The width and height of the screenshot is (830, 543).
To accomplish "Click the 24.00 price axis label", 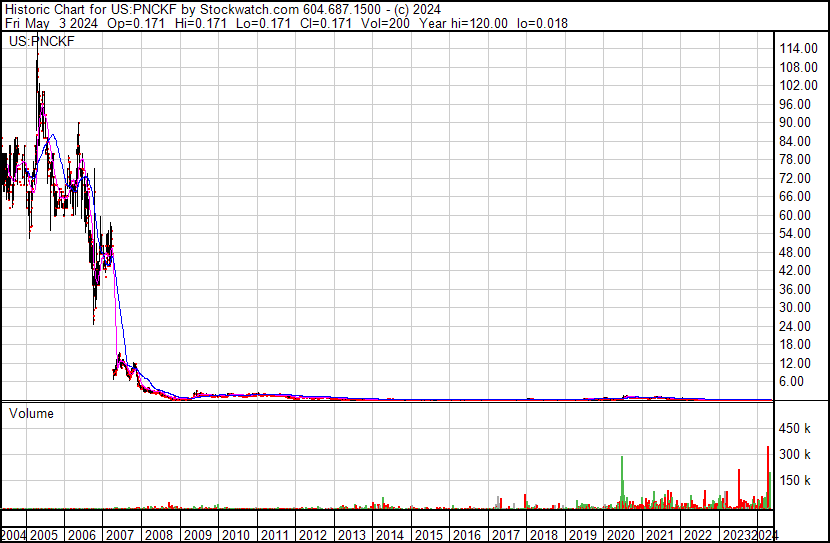I will (x=795, y=327).
